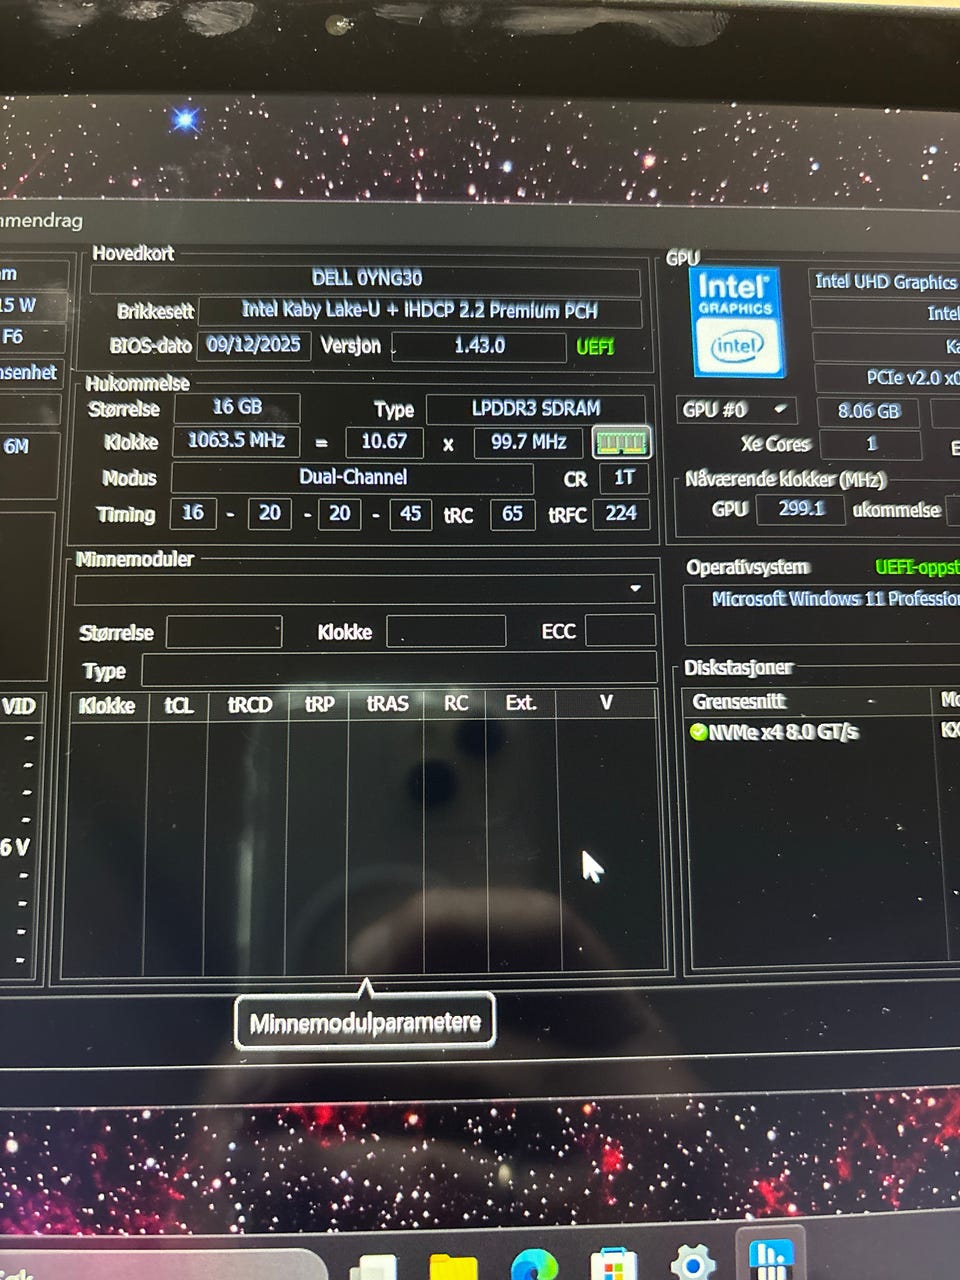
Task: Click the tRFC value 224
Action: [621, 514]
